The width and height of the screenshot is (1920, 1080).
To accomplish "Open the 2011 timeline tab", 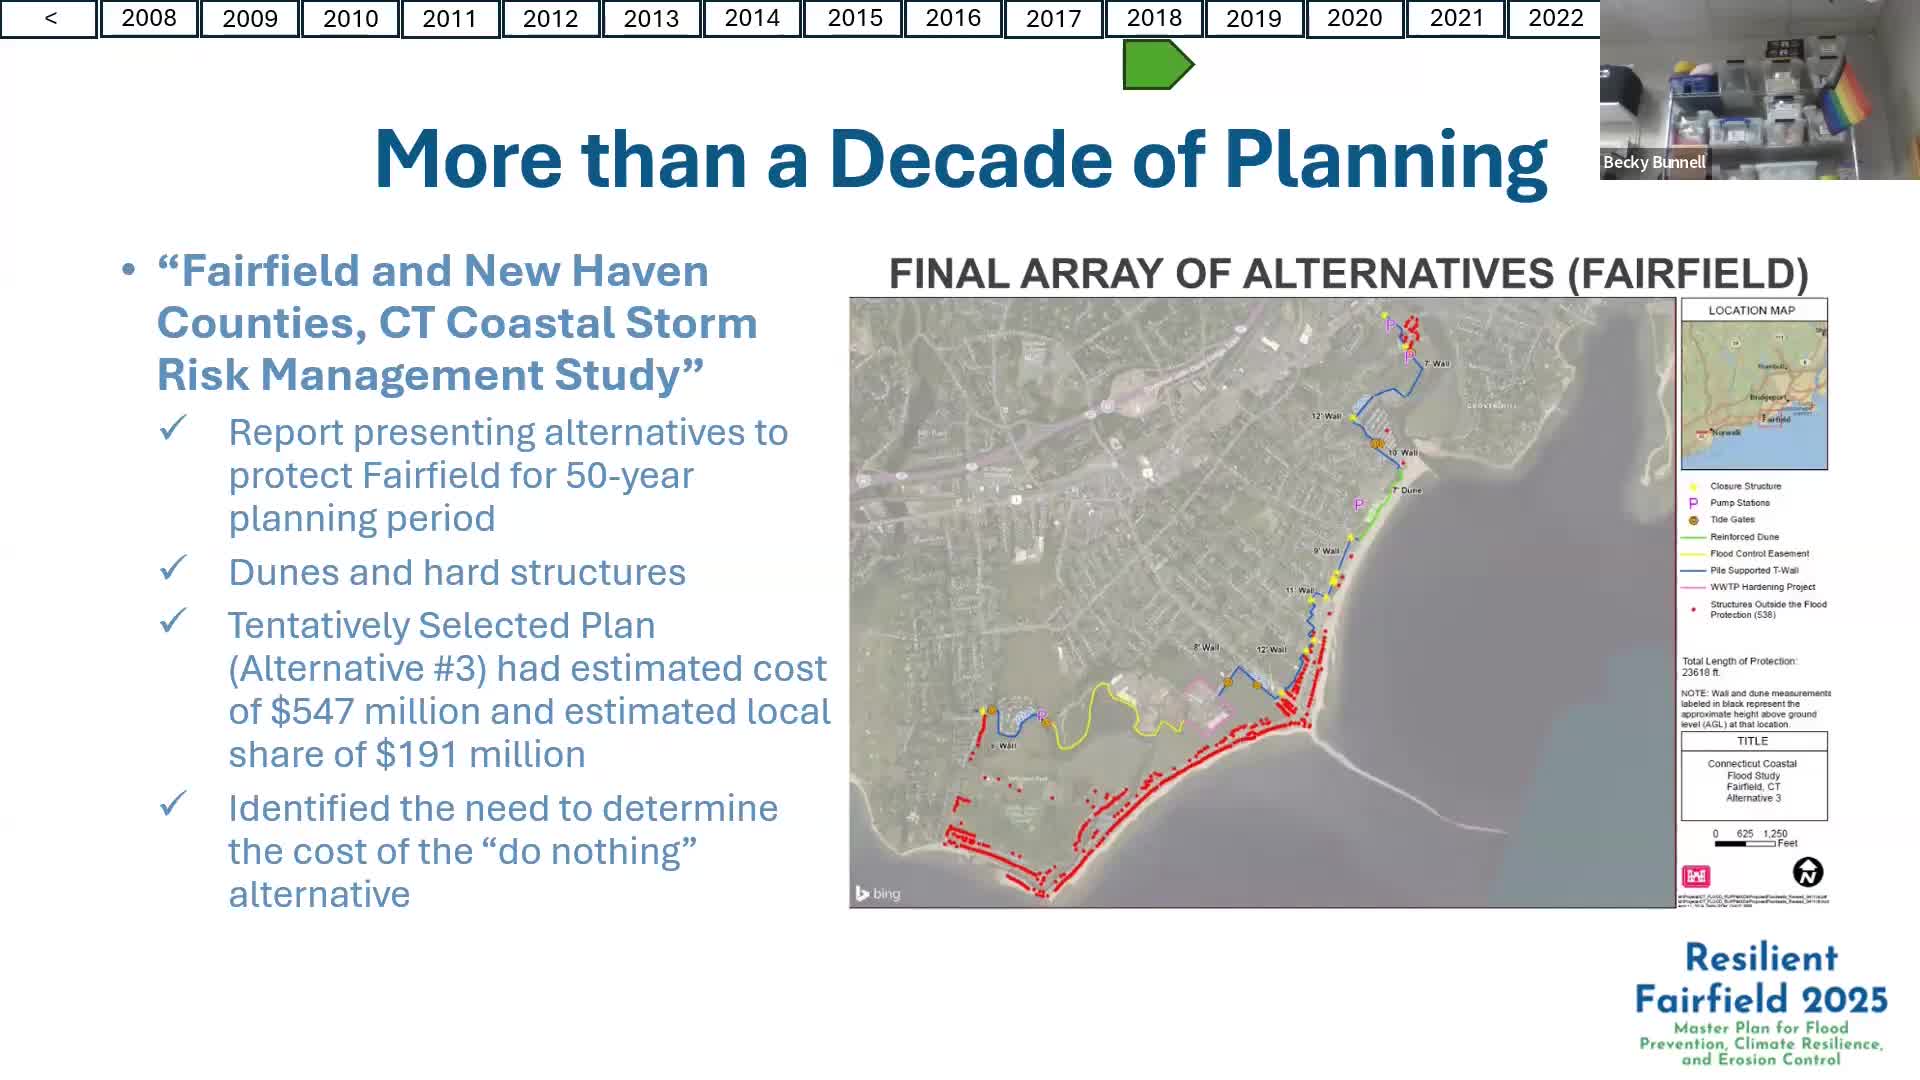I will tap(450, 18).
